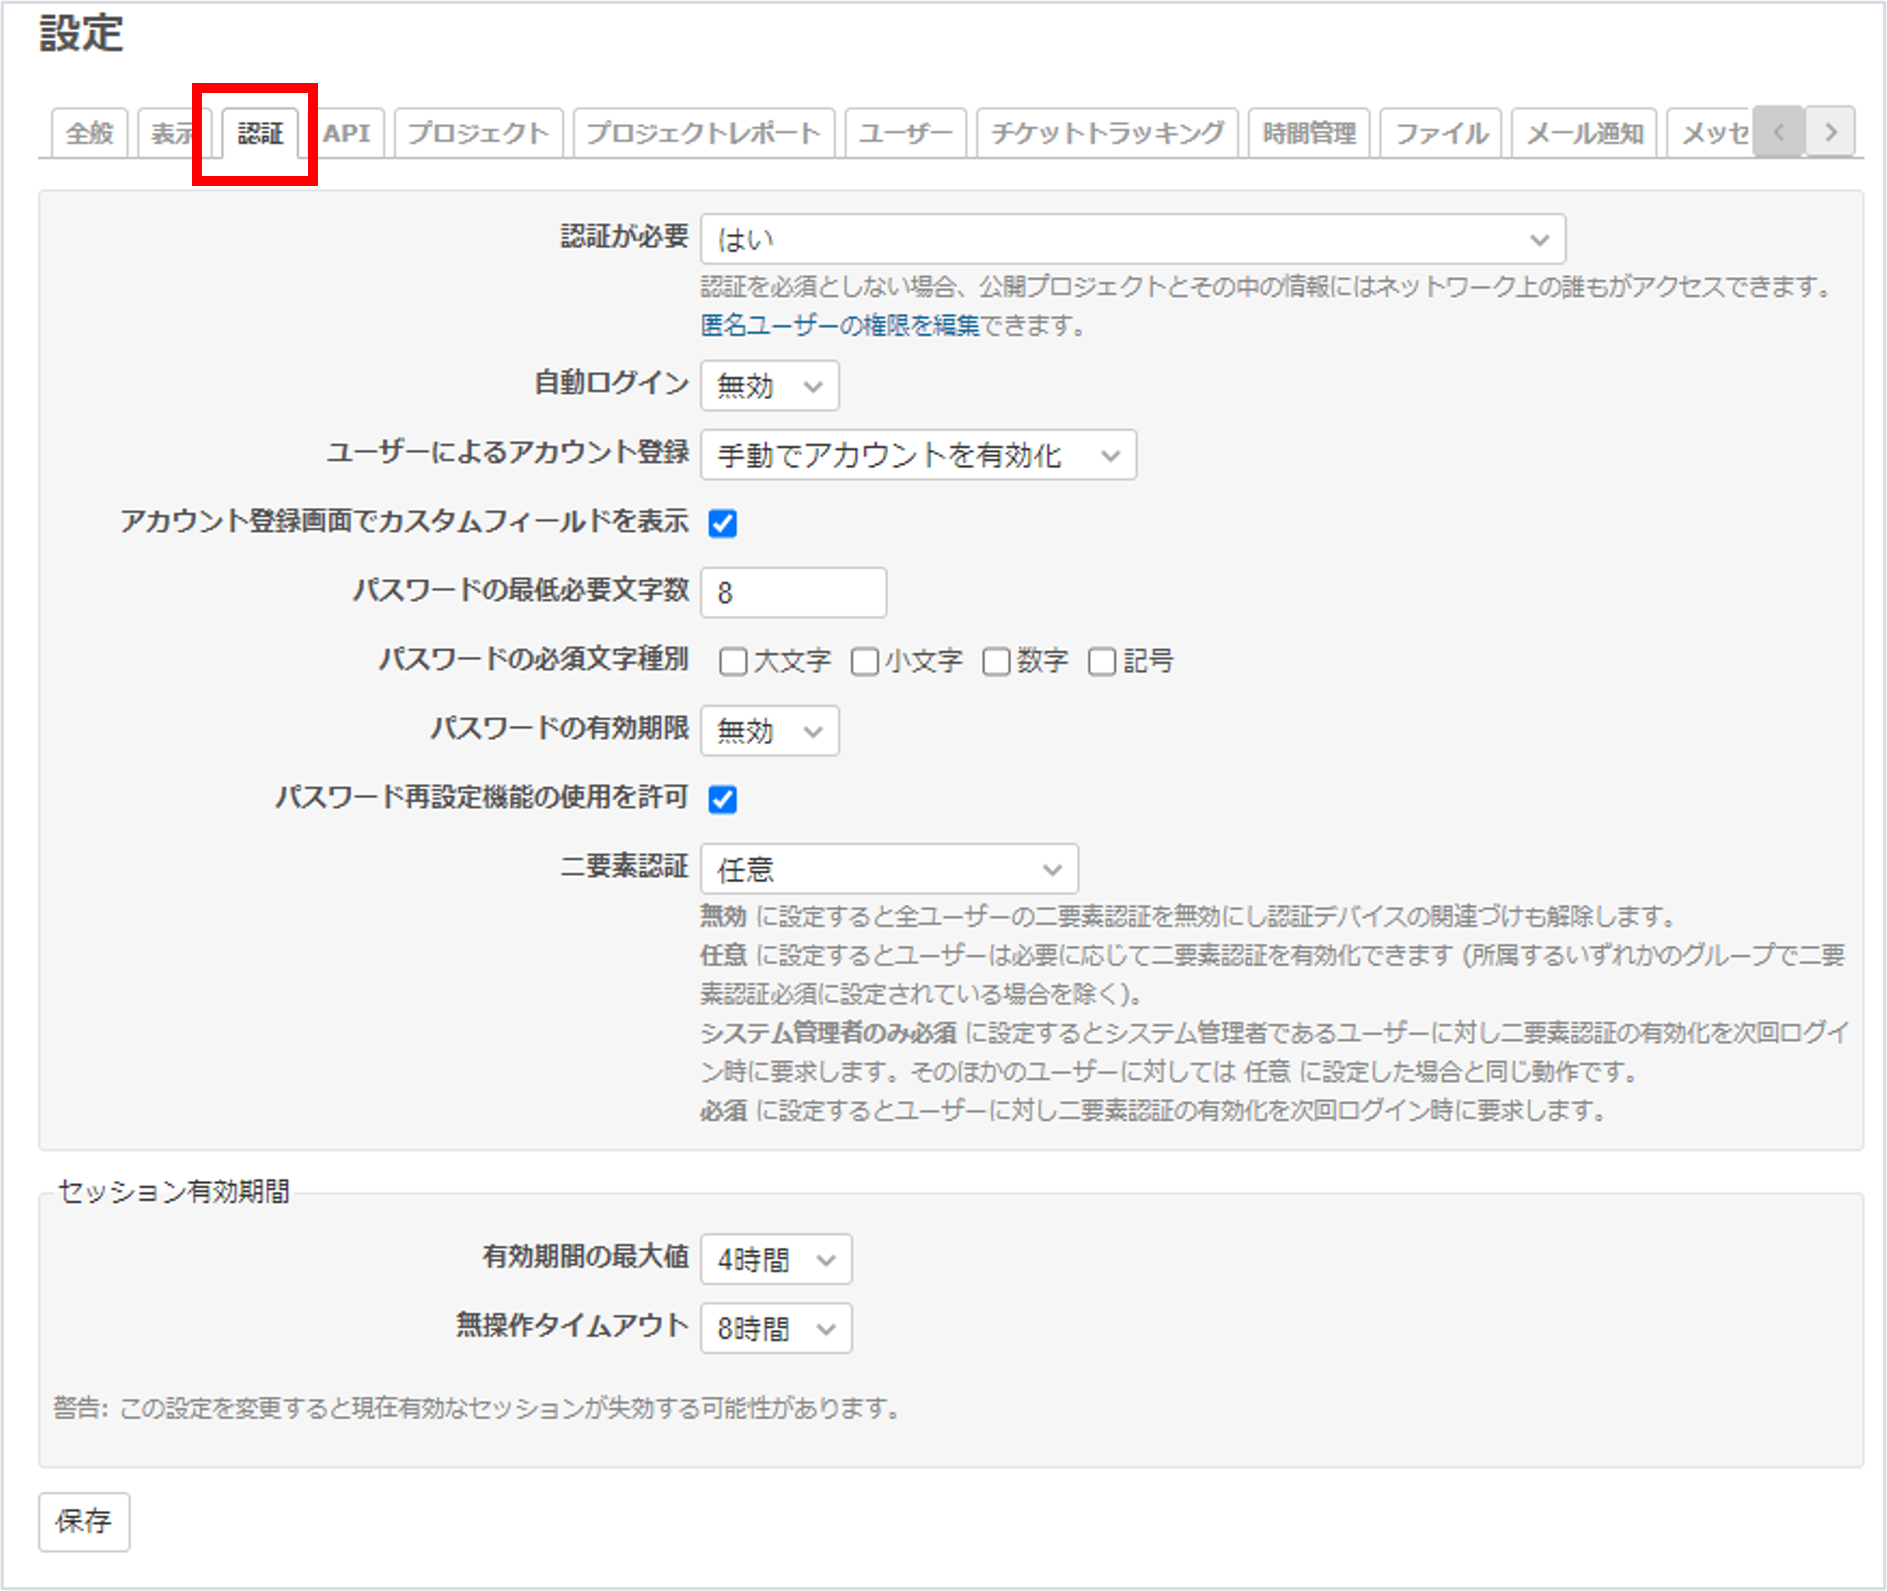Click the left tab scroll arrow
Image resolution: width=1887 pixels, height=1591 pixels.
1779,130
